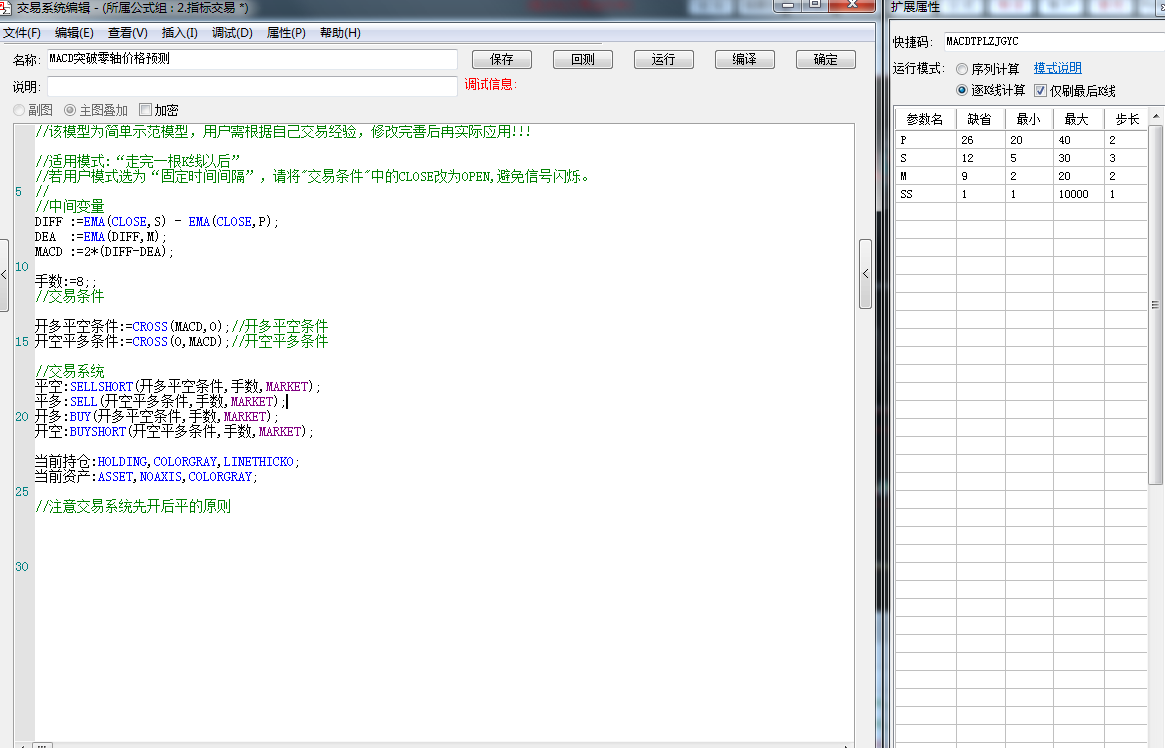Viewport: 1165px width, 748px height.
Task: Collapse the right panel with arrow handle
Action: pyautogui.click(x=865, y=274)
